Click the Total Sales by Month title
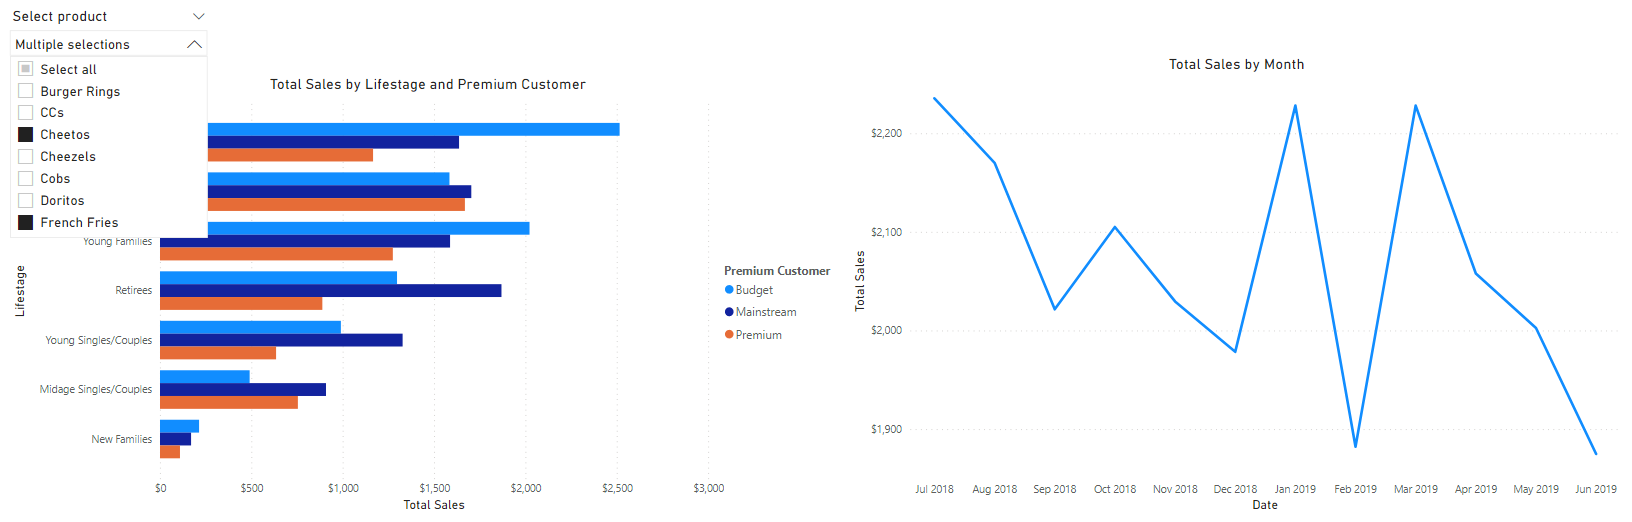Viewport: 1632px width, 522px height. 1236,64
